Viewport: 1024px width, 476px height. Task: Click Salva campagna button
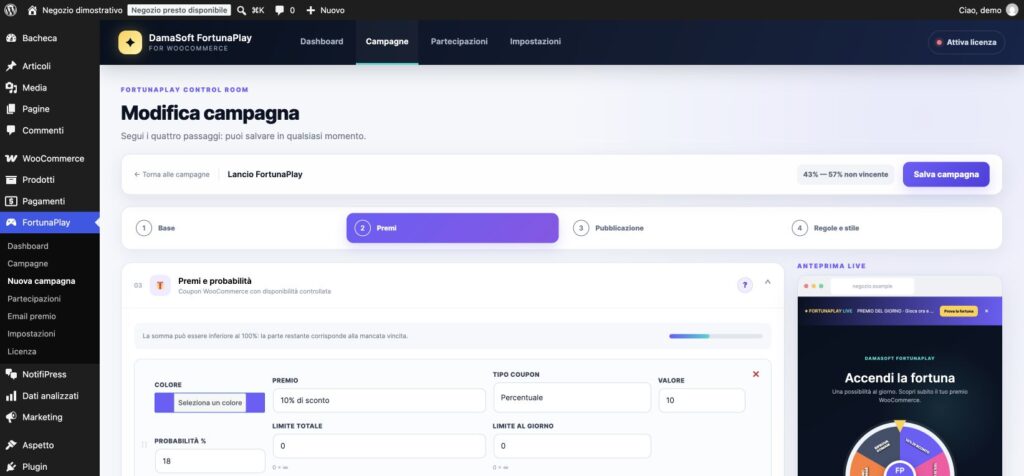(x=946, y=174)
